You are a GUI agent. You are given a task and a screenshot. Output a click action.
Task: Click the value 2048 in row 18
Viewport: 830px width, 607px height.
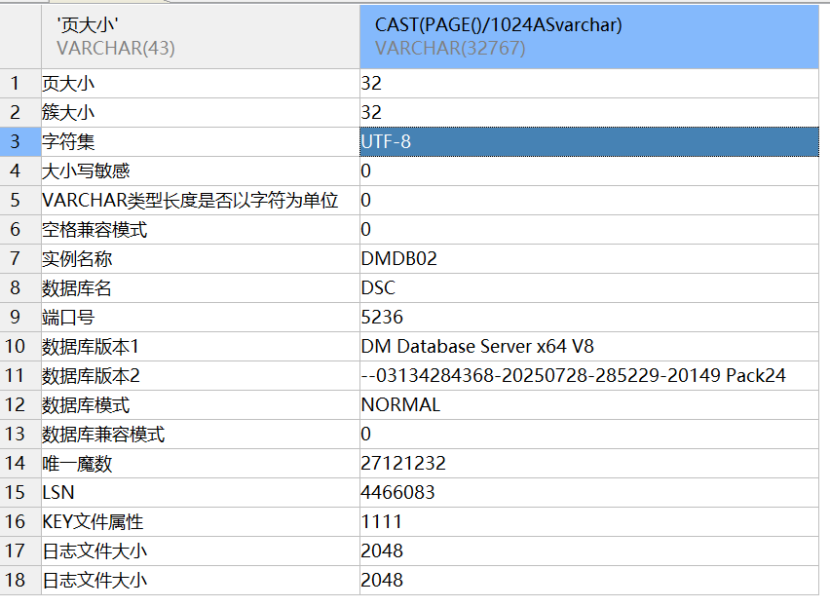tap(589, 580)
